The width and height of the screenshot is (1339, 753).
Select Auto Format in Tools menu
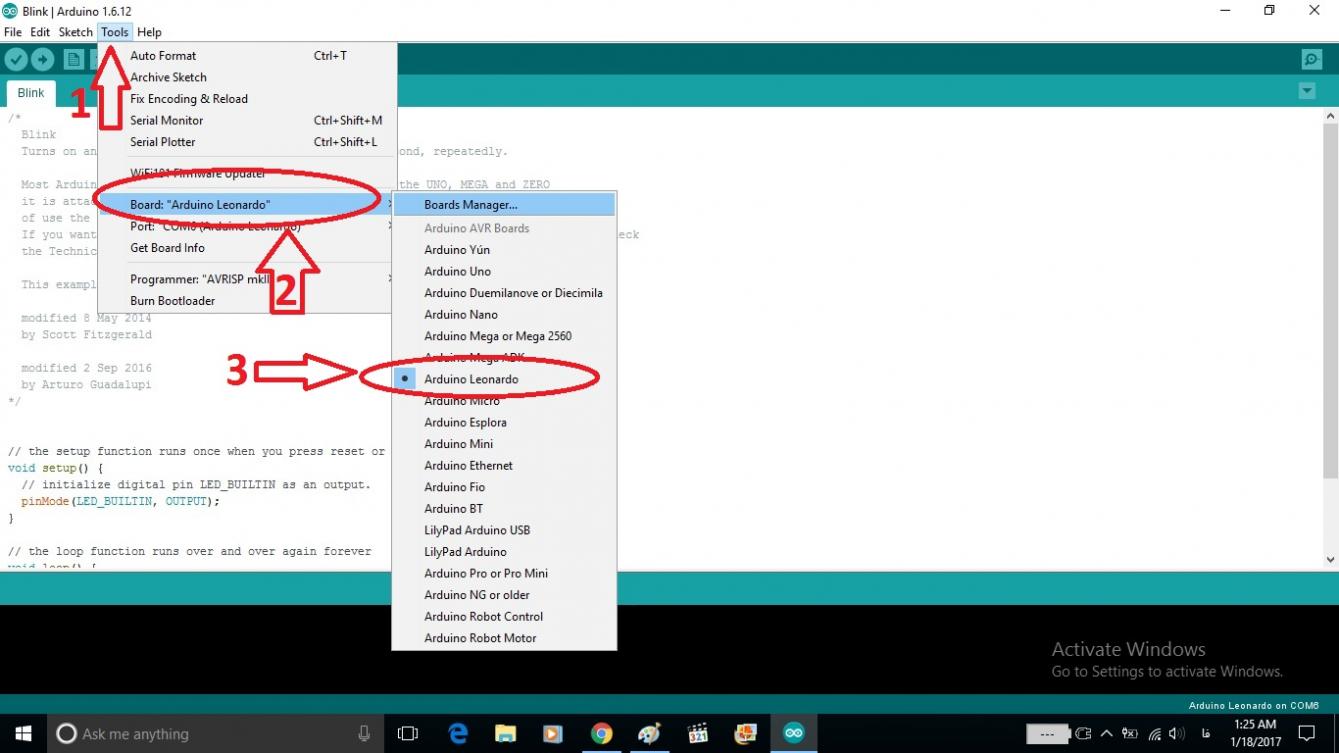163,56
